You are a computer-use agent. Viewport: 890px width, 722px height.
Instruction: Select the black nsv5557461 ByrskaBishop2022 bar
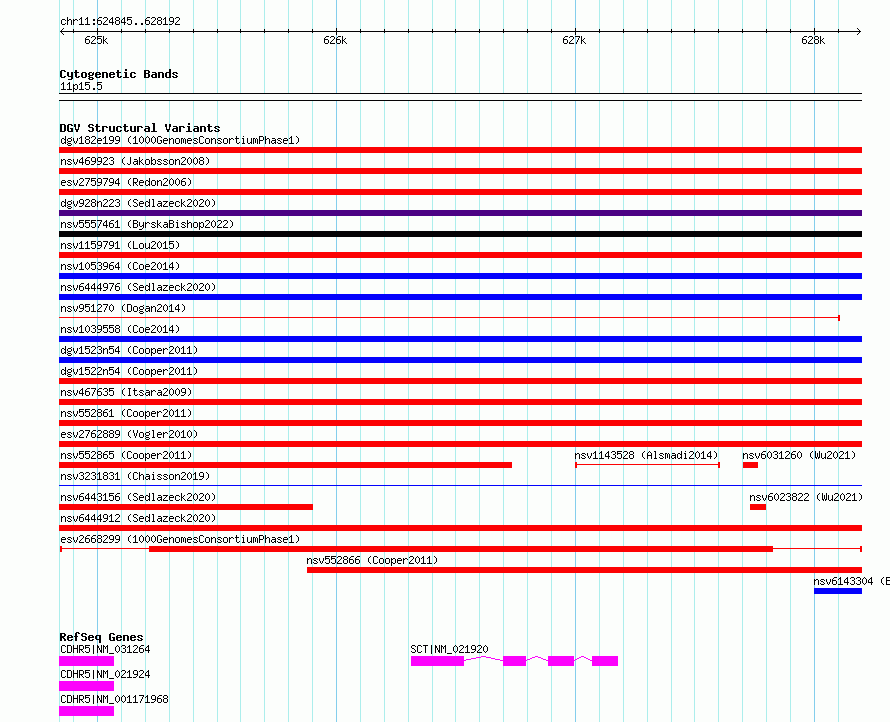coord(460,234)
